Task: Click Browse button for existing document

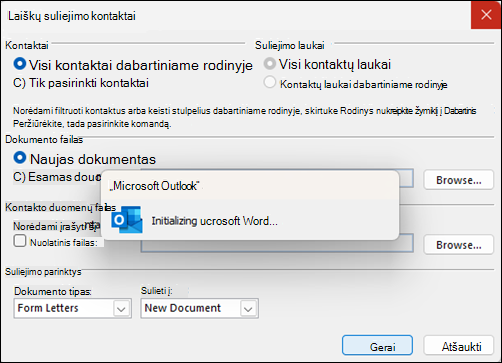Action: coord(458,180)
